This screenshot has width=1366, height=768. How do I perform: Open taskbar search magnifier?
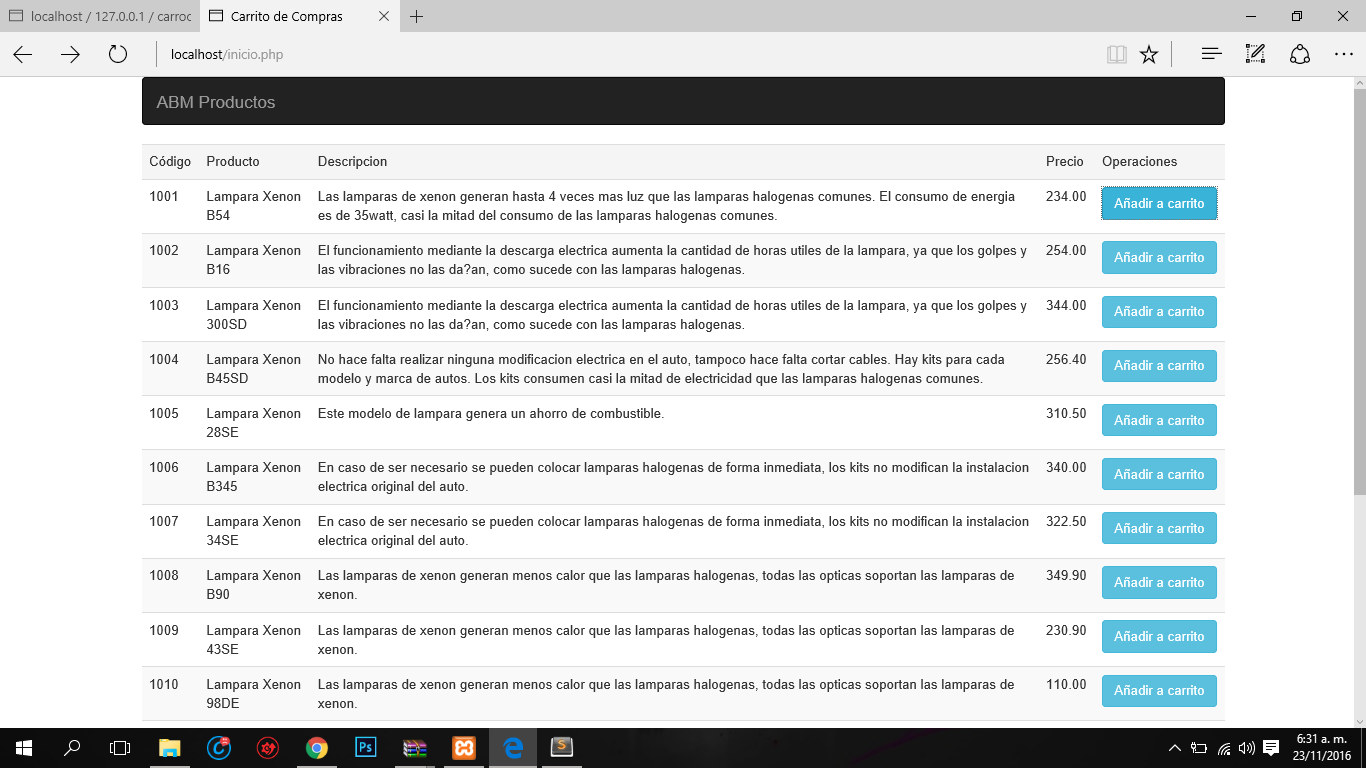click(72, 748)
